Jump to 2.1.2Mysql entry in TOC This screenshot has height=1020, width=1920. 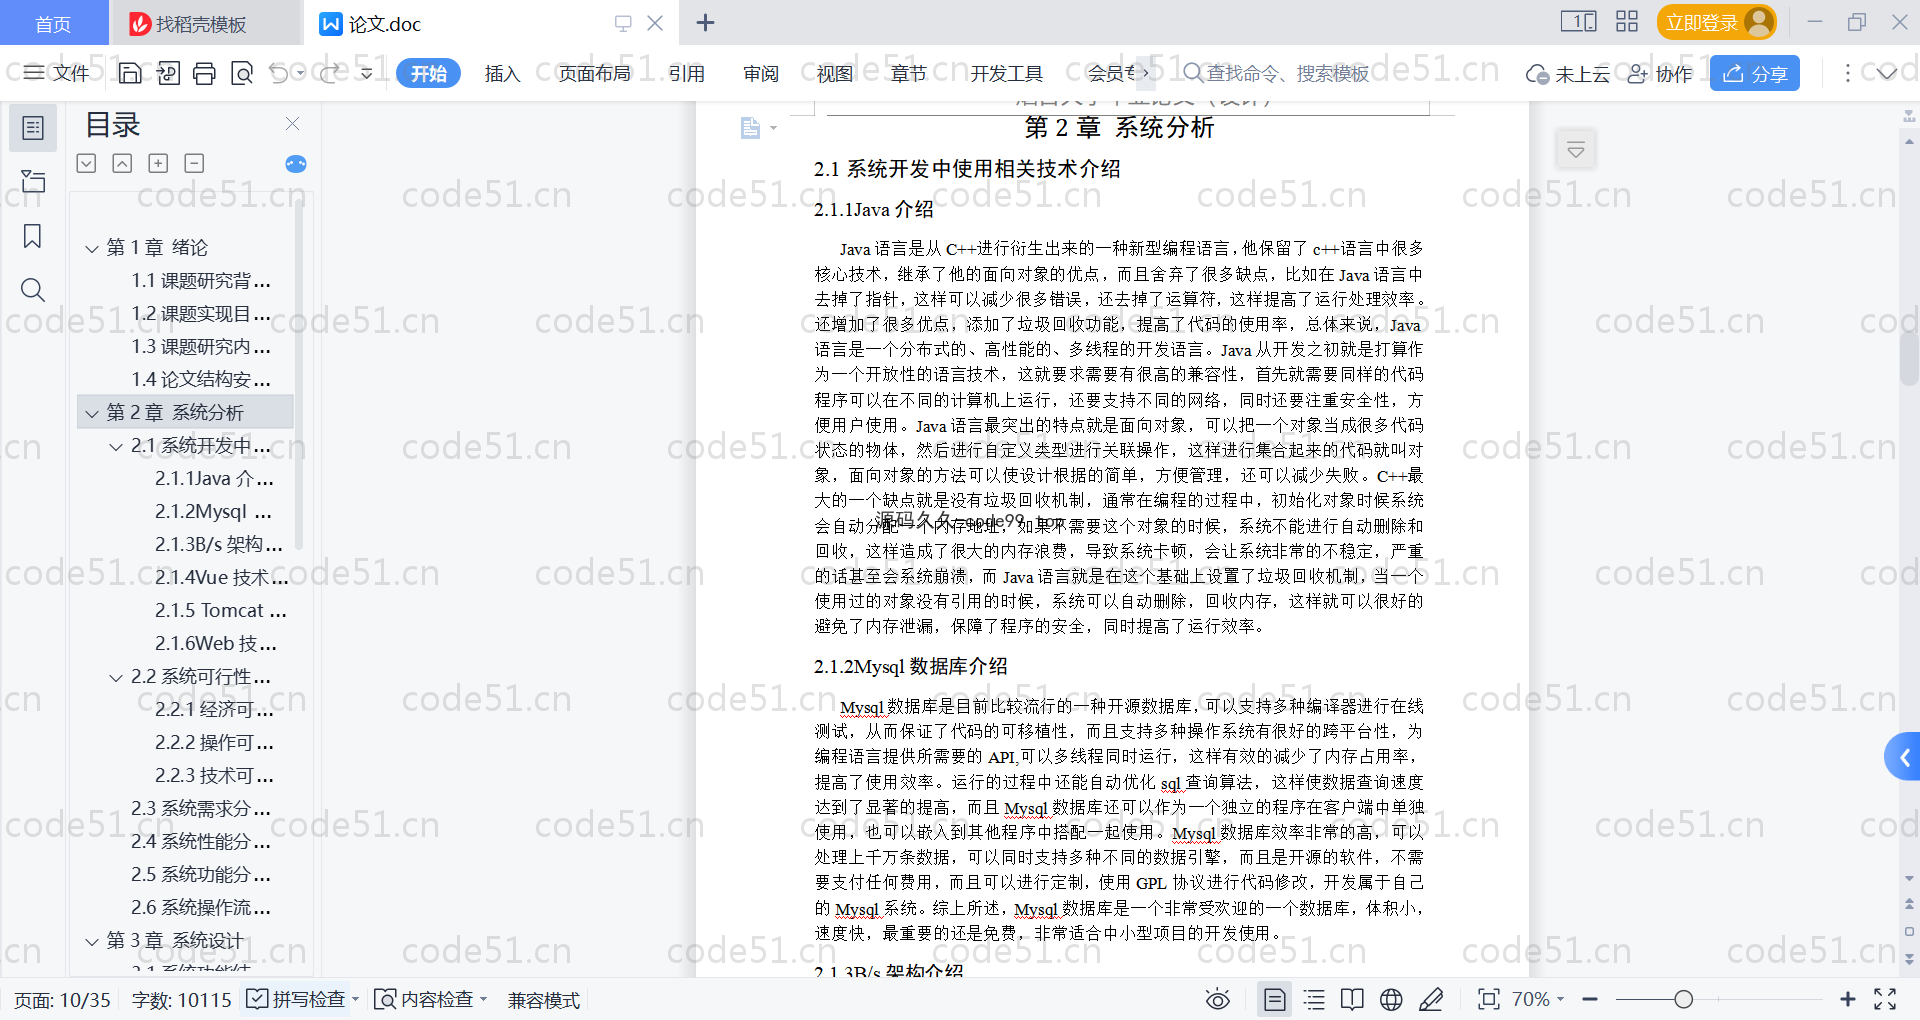(x=213, y=512)
